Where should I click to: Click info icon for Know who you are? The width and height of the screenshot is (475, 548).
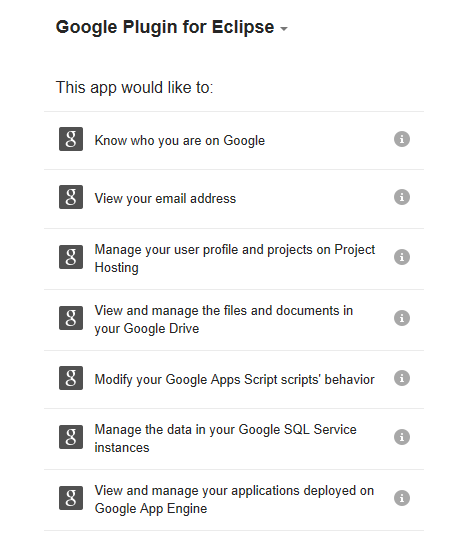402,139
